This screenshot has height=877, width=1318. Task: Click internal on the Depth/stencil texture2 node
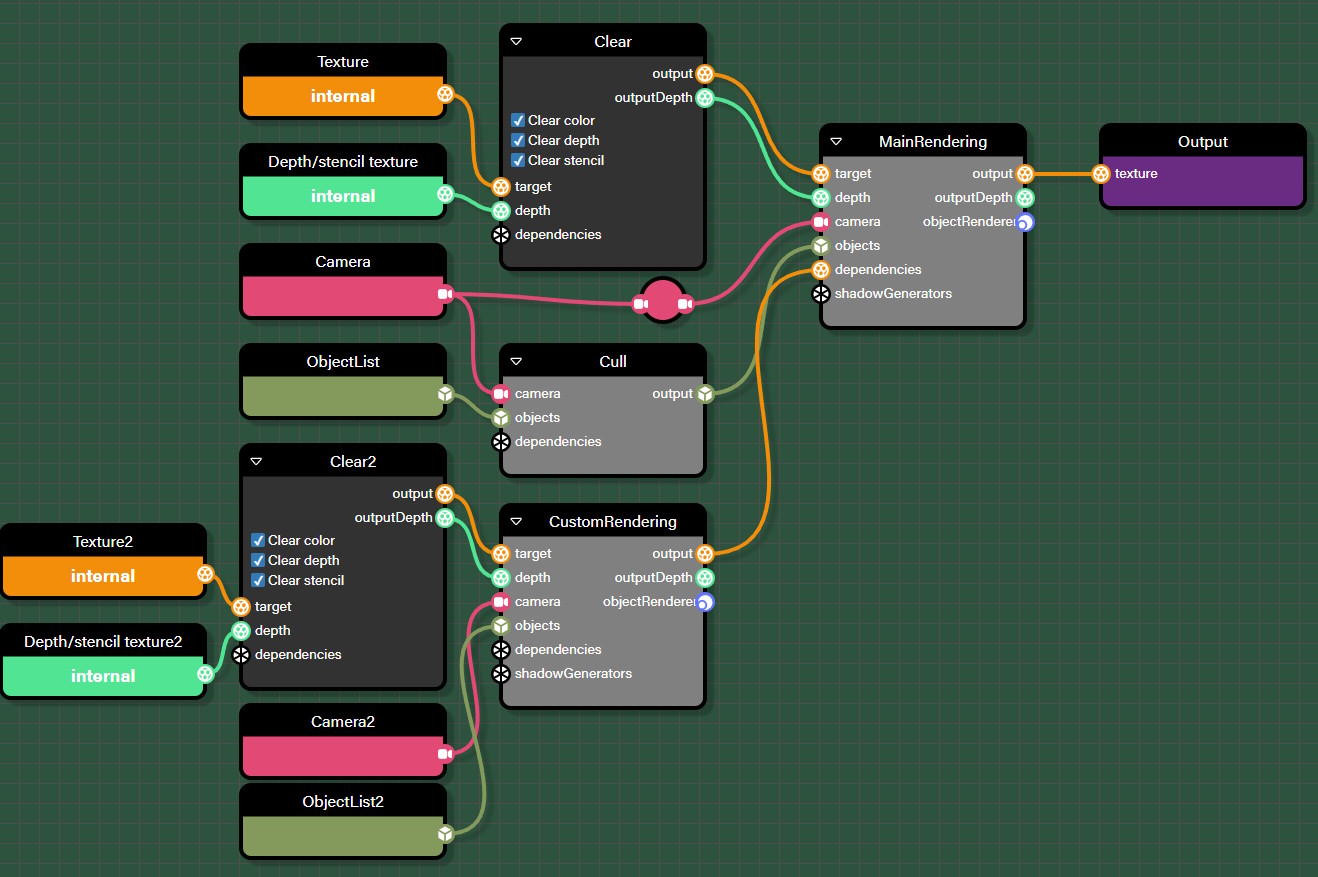tap(103, 676)
